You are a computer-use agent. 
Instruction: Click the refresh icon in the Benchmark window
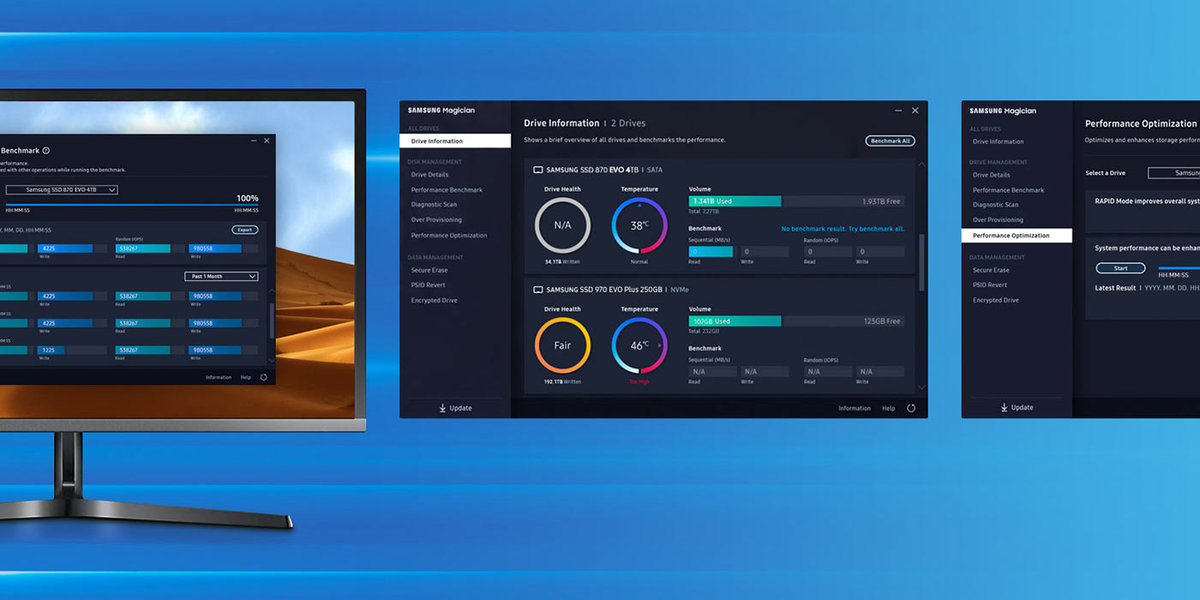263,377
